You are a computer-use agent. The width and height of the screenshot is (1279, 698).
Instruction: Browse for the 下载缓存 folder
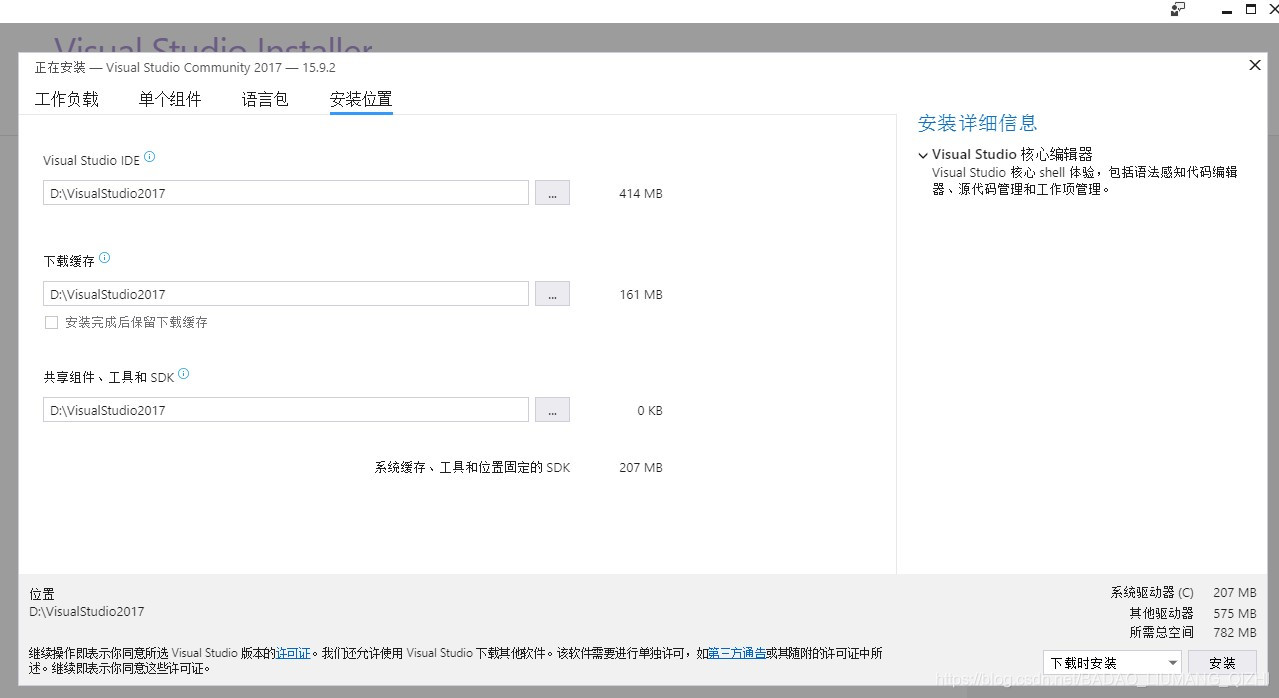[x=552, y=294]
